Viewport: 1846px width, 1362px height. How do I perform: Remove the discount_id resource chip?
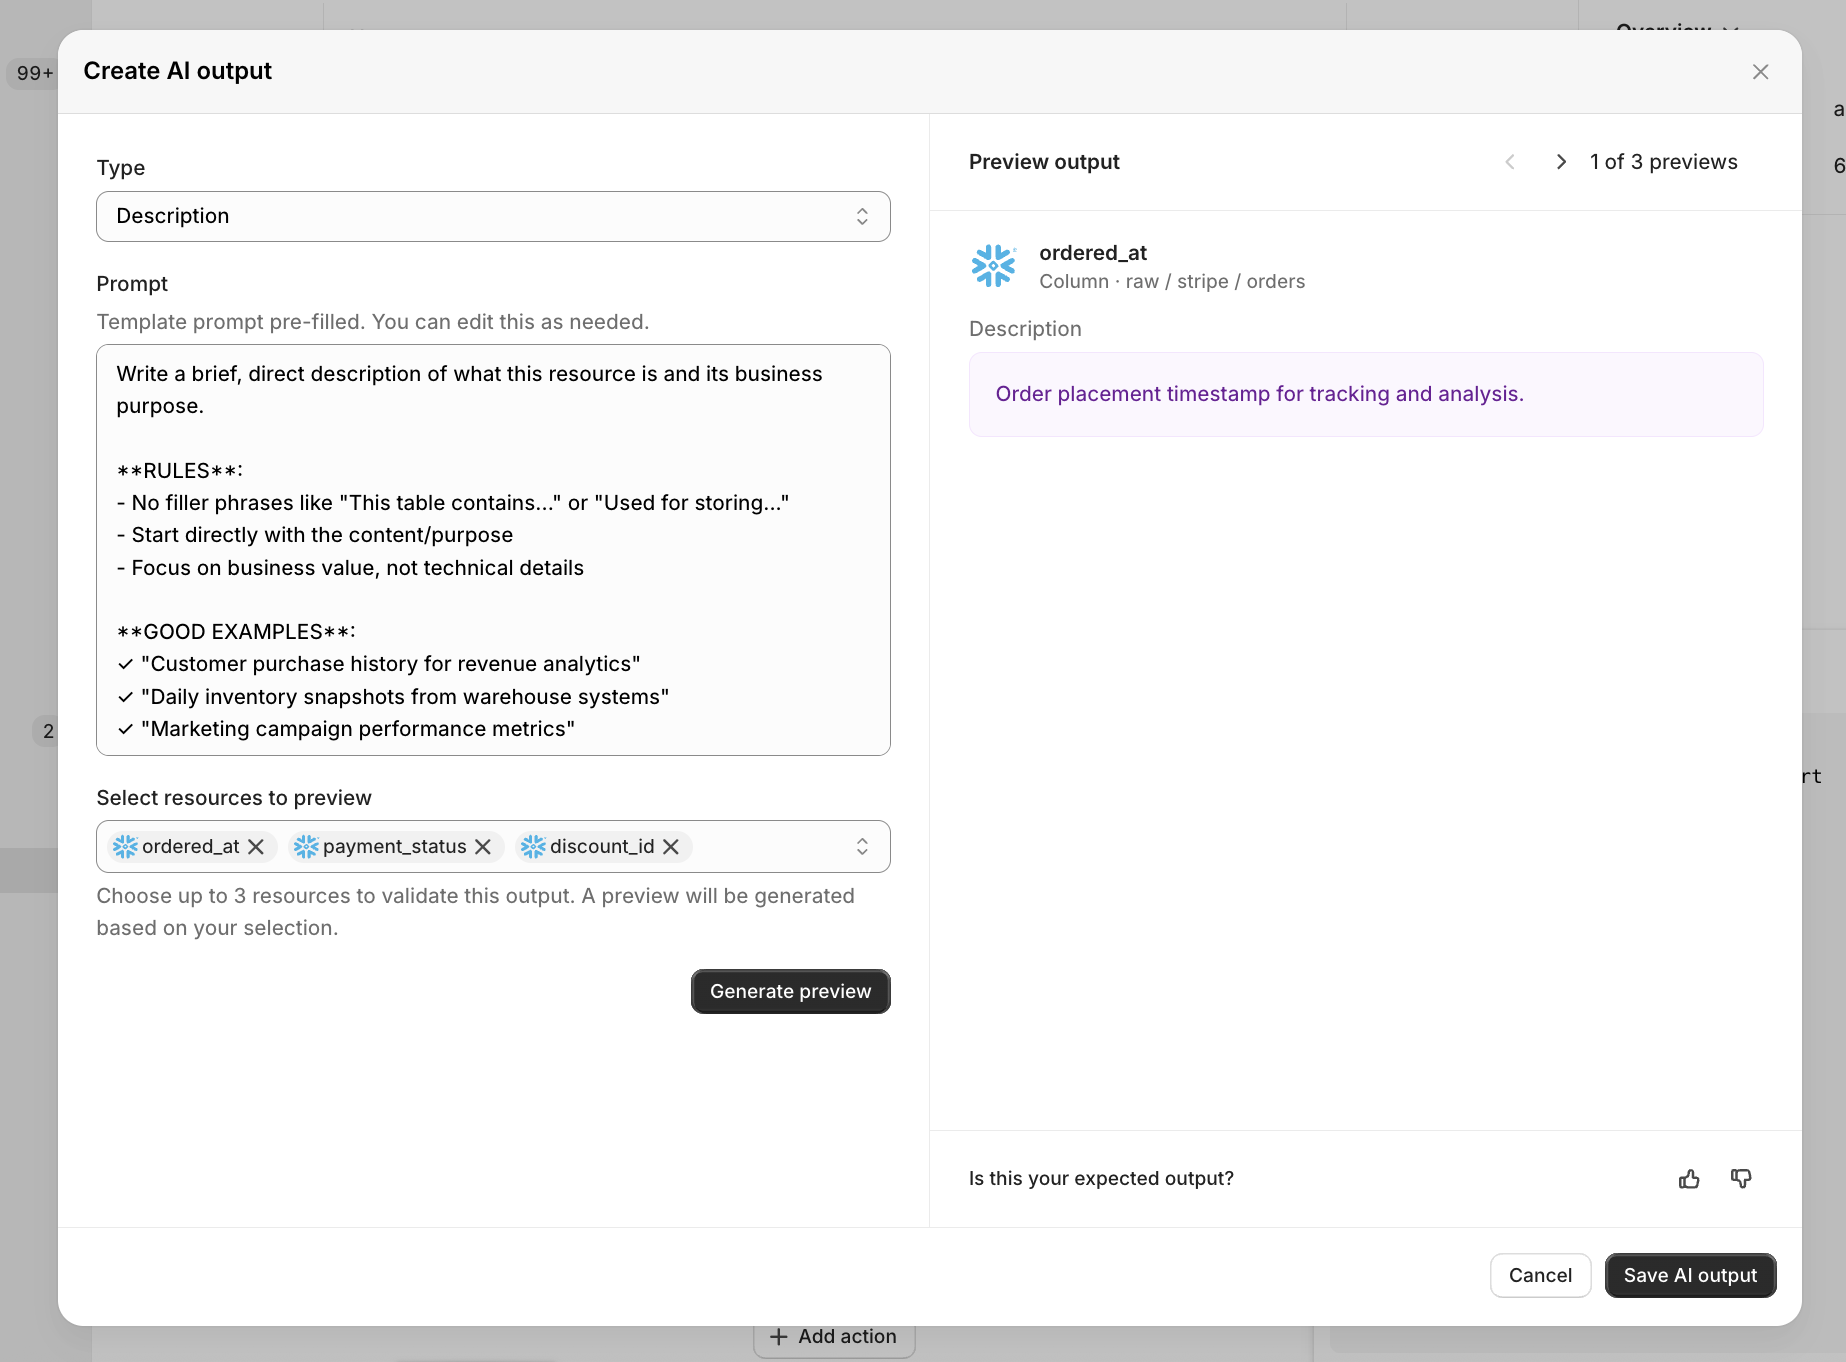coord(671,847)
